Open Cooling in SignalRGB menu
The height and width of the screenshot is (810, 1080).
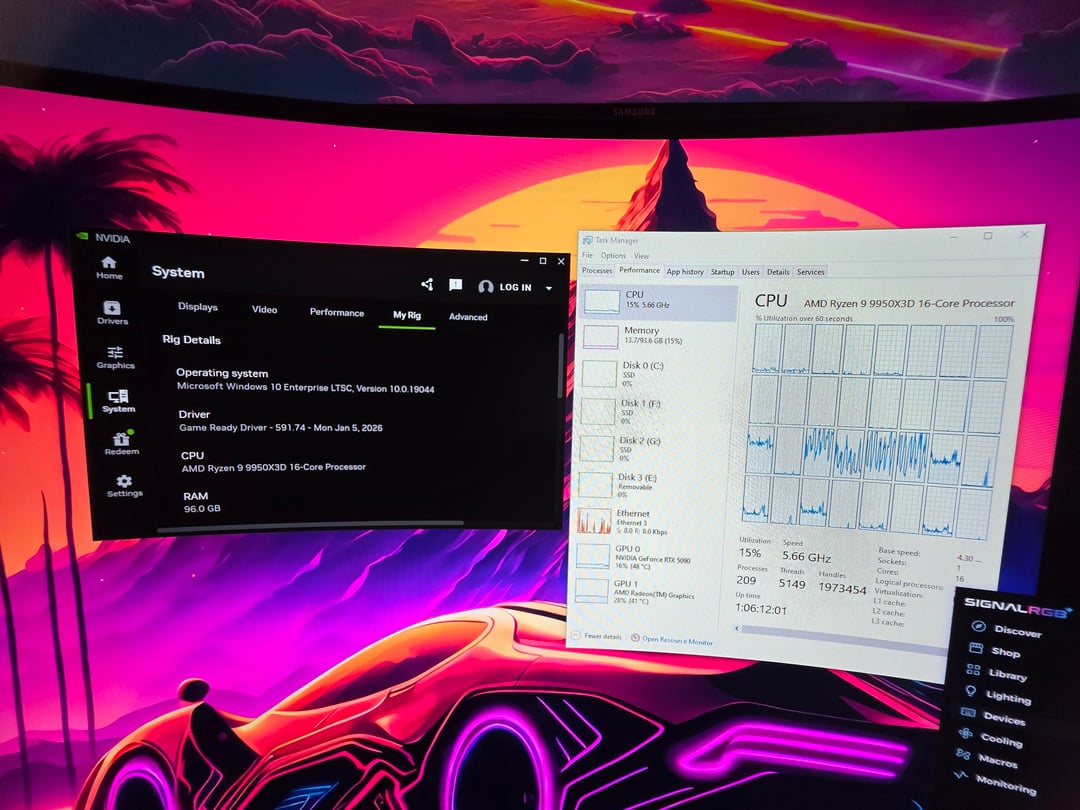coord(1000,740)
